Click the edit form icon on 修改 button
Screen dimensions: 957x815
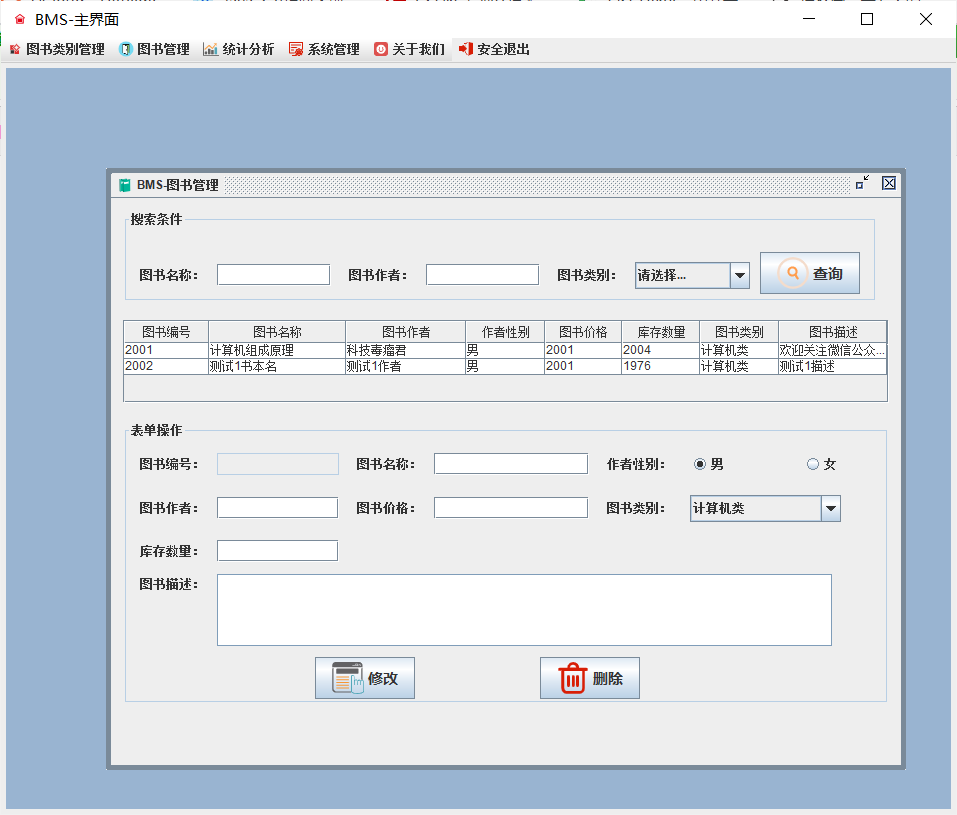(x=348, y=678)
